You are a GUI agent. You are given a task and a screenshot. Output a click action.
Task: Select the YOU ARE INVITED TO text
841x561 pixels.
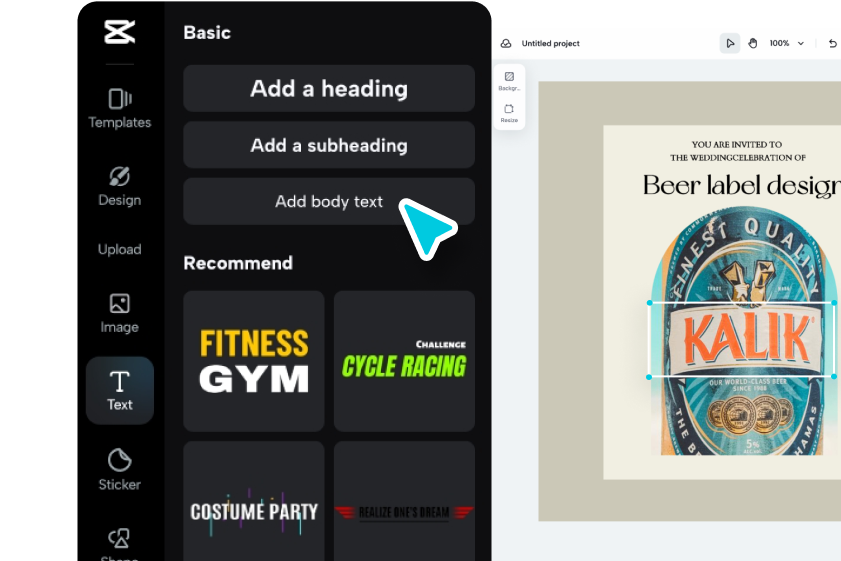pyautogui.click(x=736, y=144)
